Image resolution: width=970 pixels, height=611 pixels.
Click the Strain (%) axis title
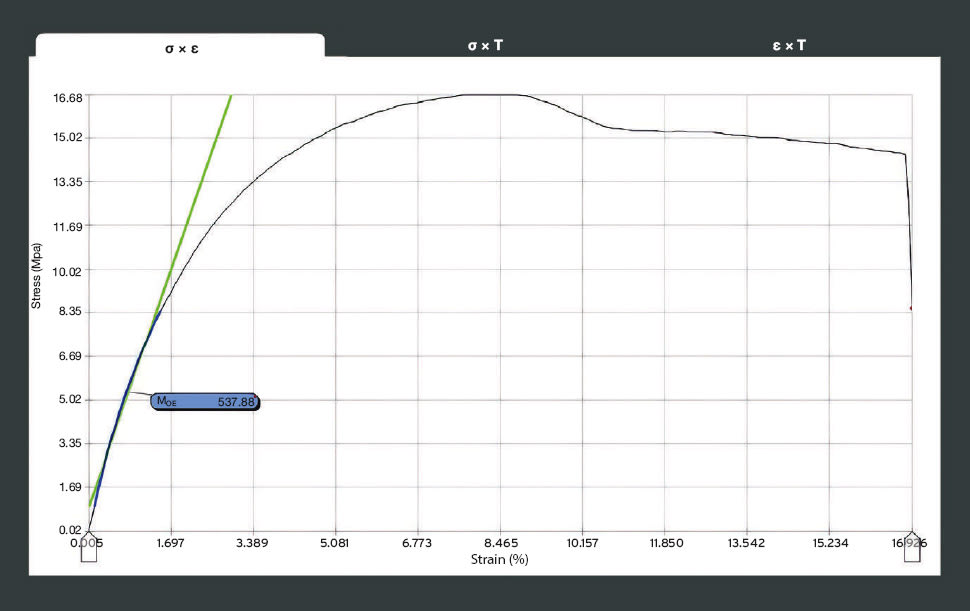coord(499,560)
